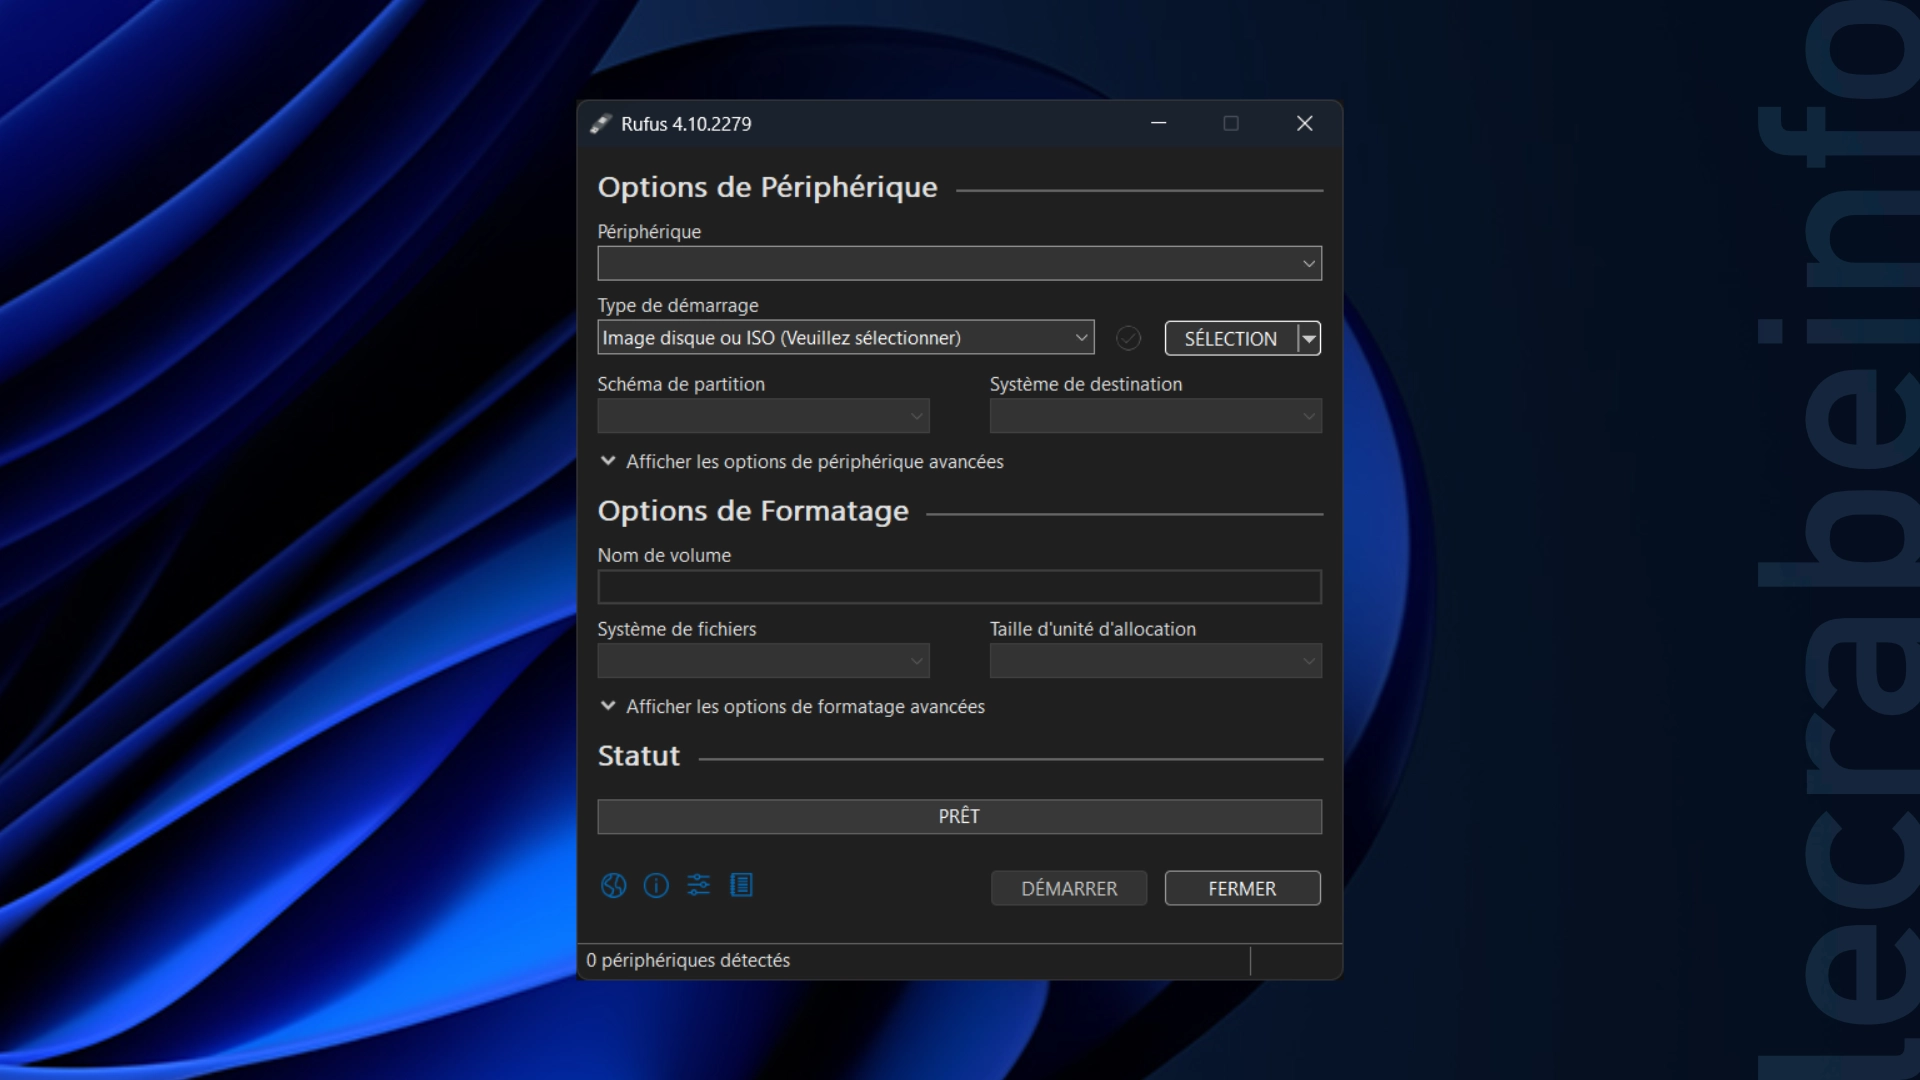Viewport: 1920px width, 1080px height.
Task: Show the log window icon
Action: click(x=741, y=885)
